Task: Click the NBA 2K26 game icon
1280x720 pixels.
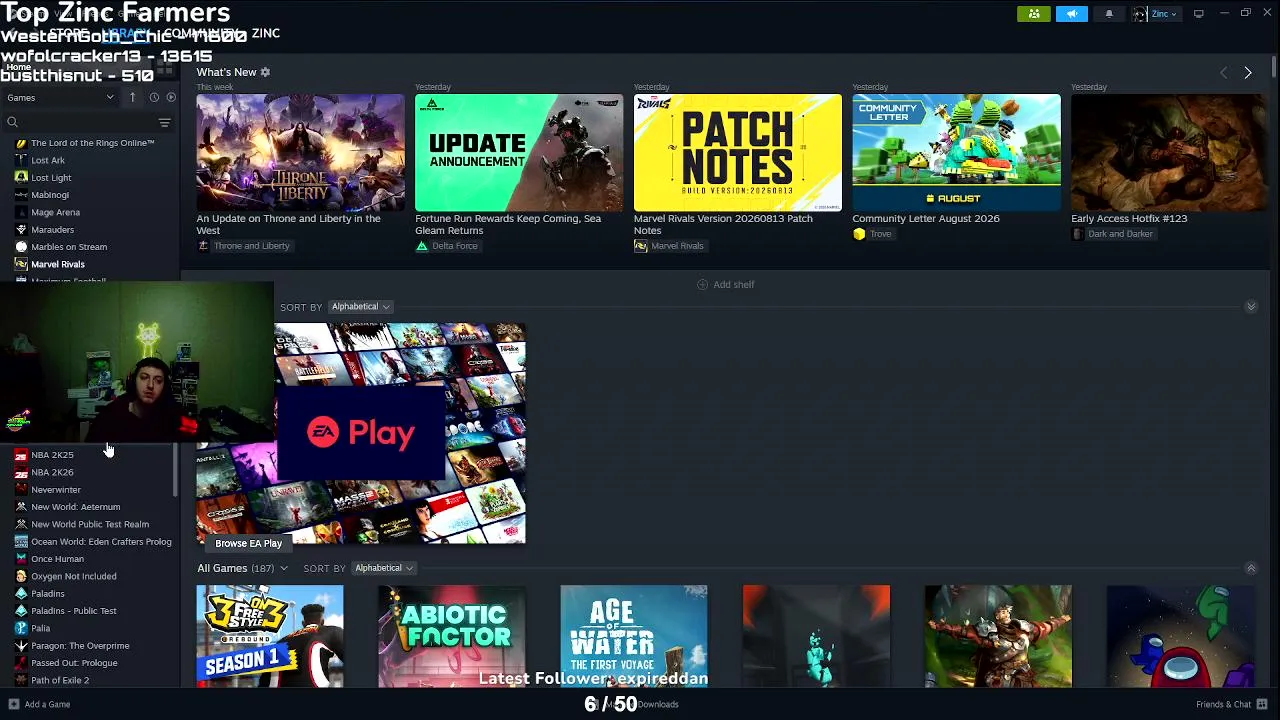Action: [21, 472]
